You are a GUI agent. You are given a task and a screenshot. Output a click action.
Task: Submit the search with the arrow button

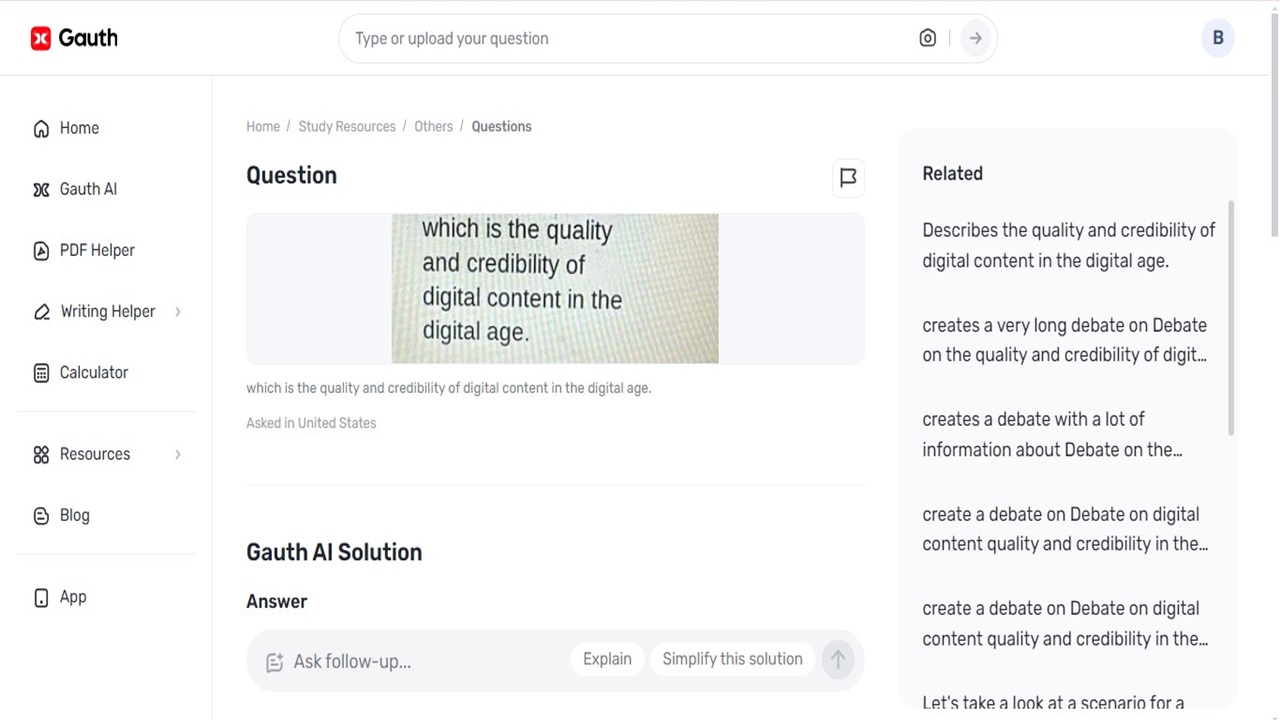coord(975,38)
